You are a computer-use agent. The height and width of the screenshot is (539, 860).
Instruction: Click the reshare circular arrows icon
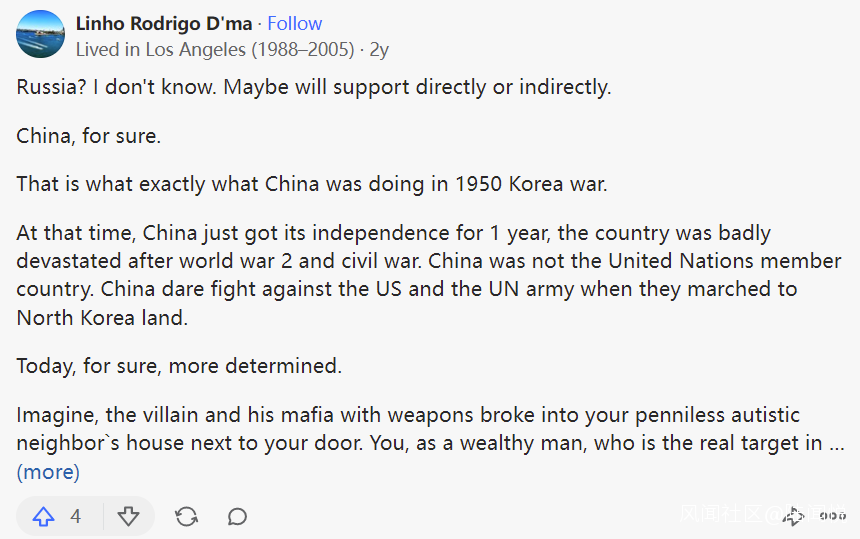[x=186, y=516]
